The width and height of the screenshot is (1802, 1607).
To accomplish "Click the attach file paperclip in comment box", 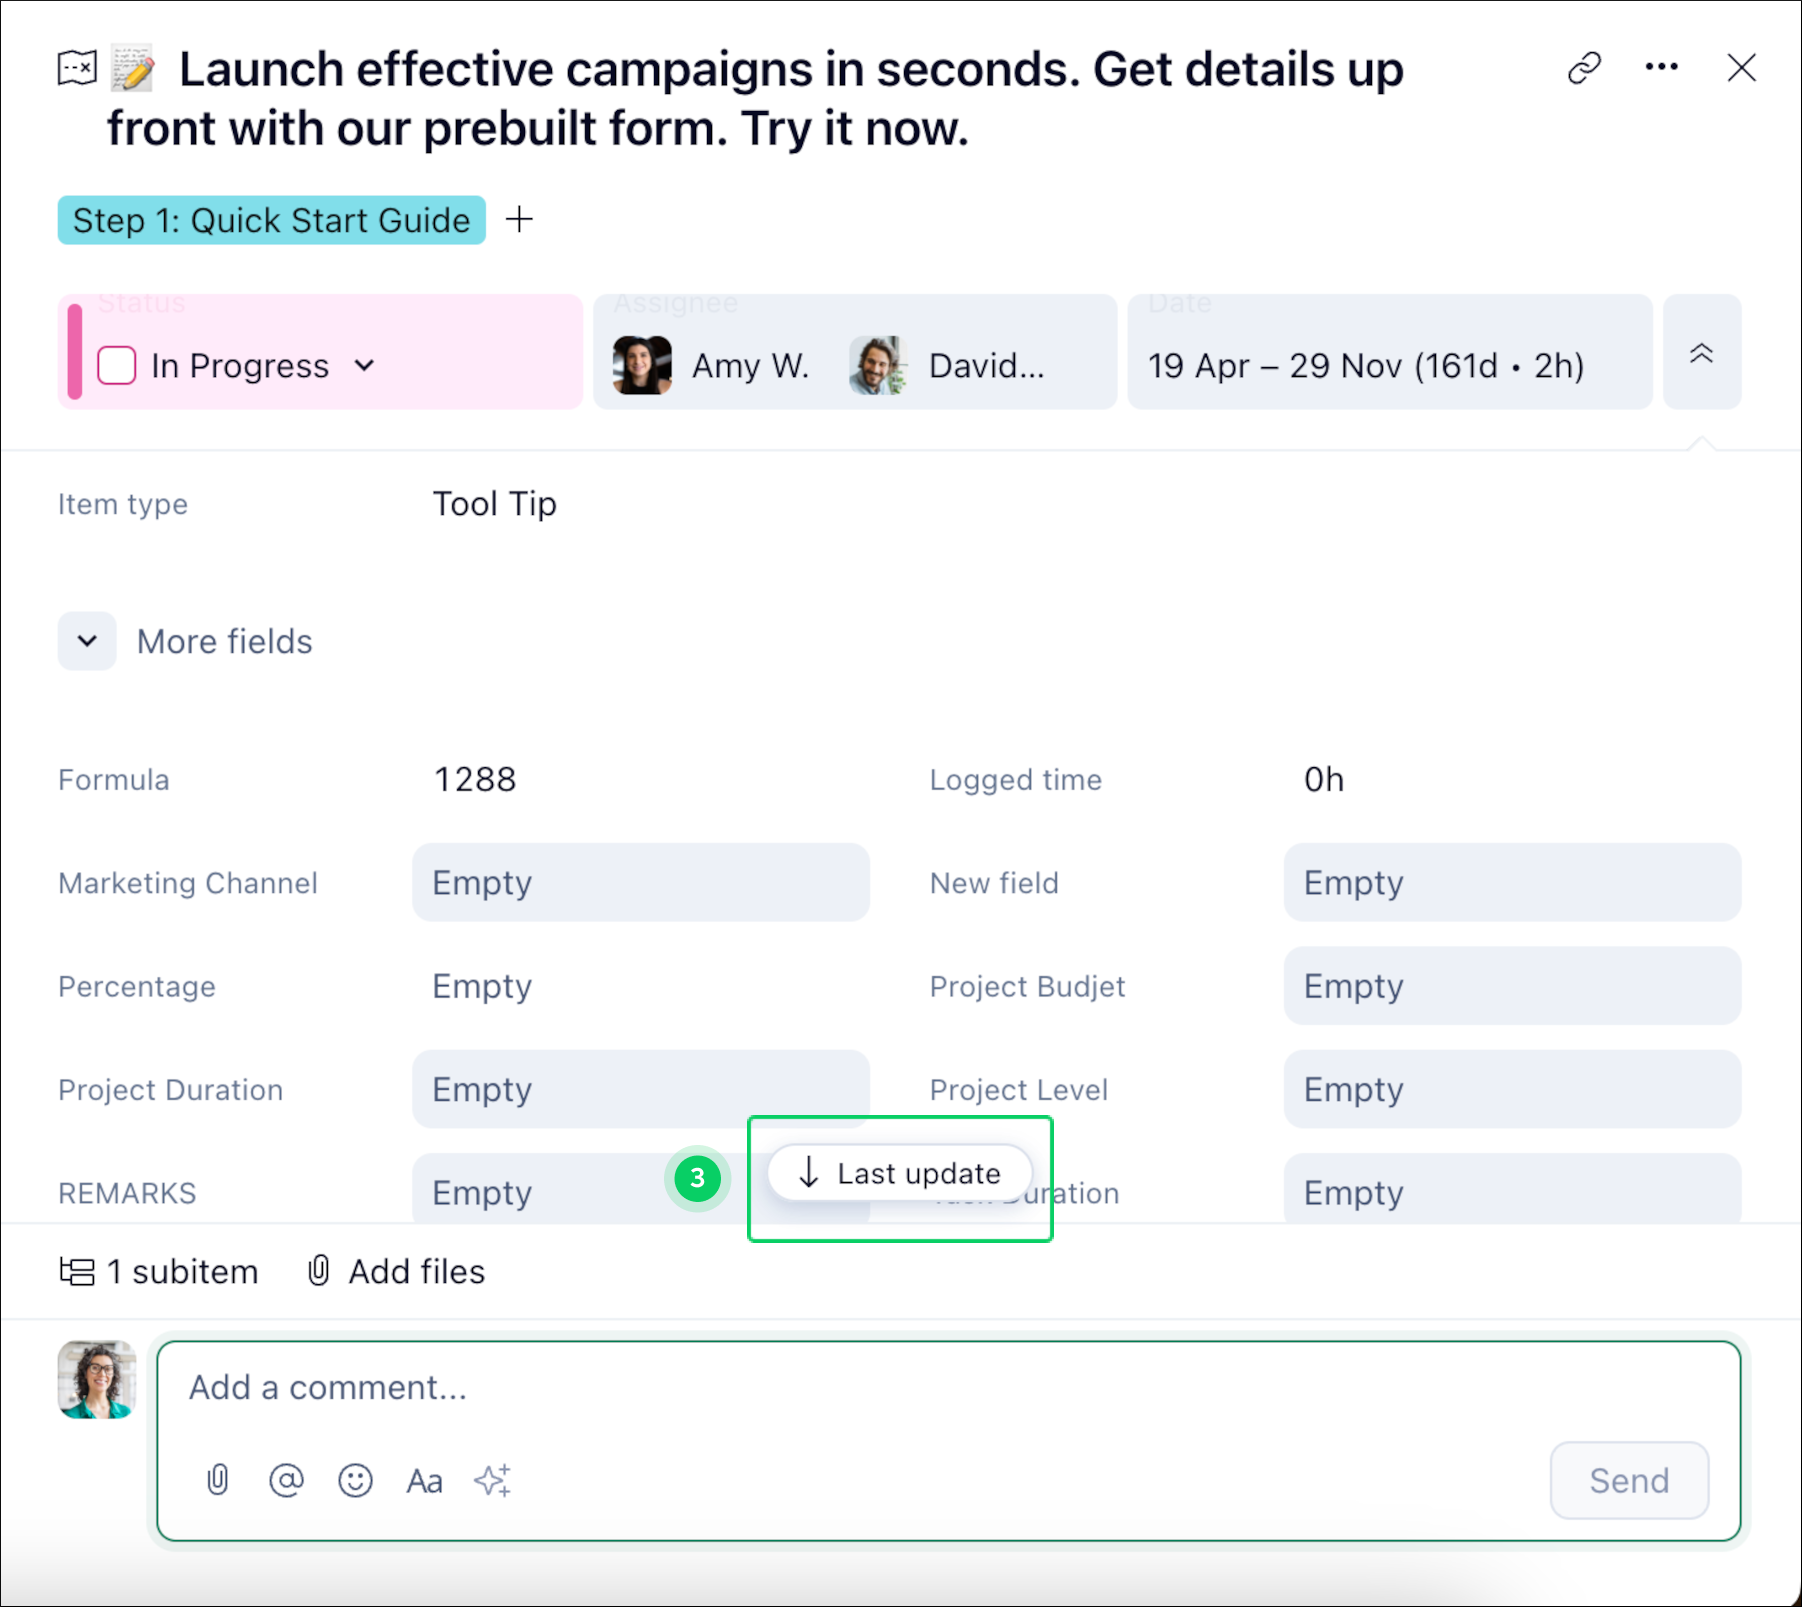I will [x=217, y=1479].
